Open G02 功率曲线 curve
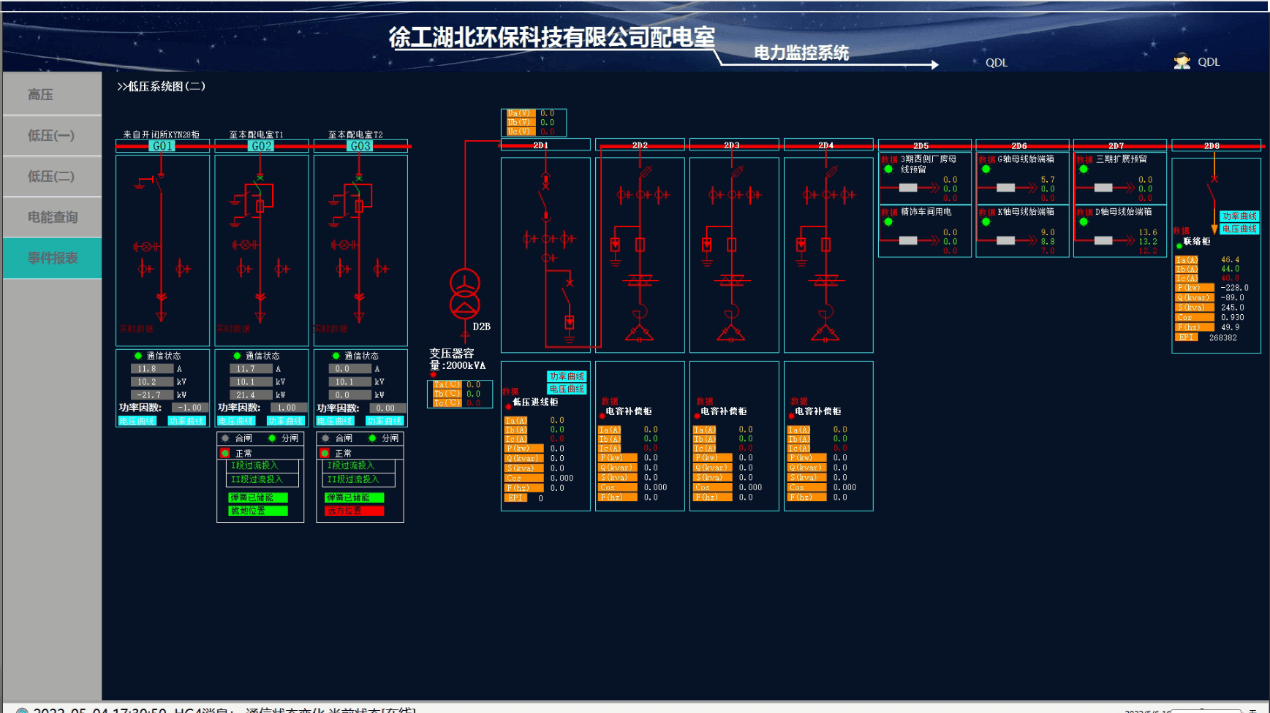 point(285,421)
